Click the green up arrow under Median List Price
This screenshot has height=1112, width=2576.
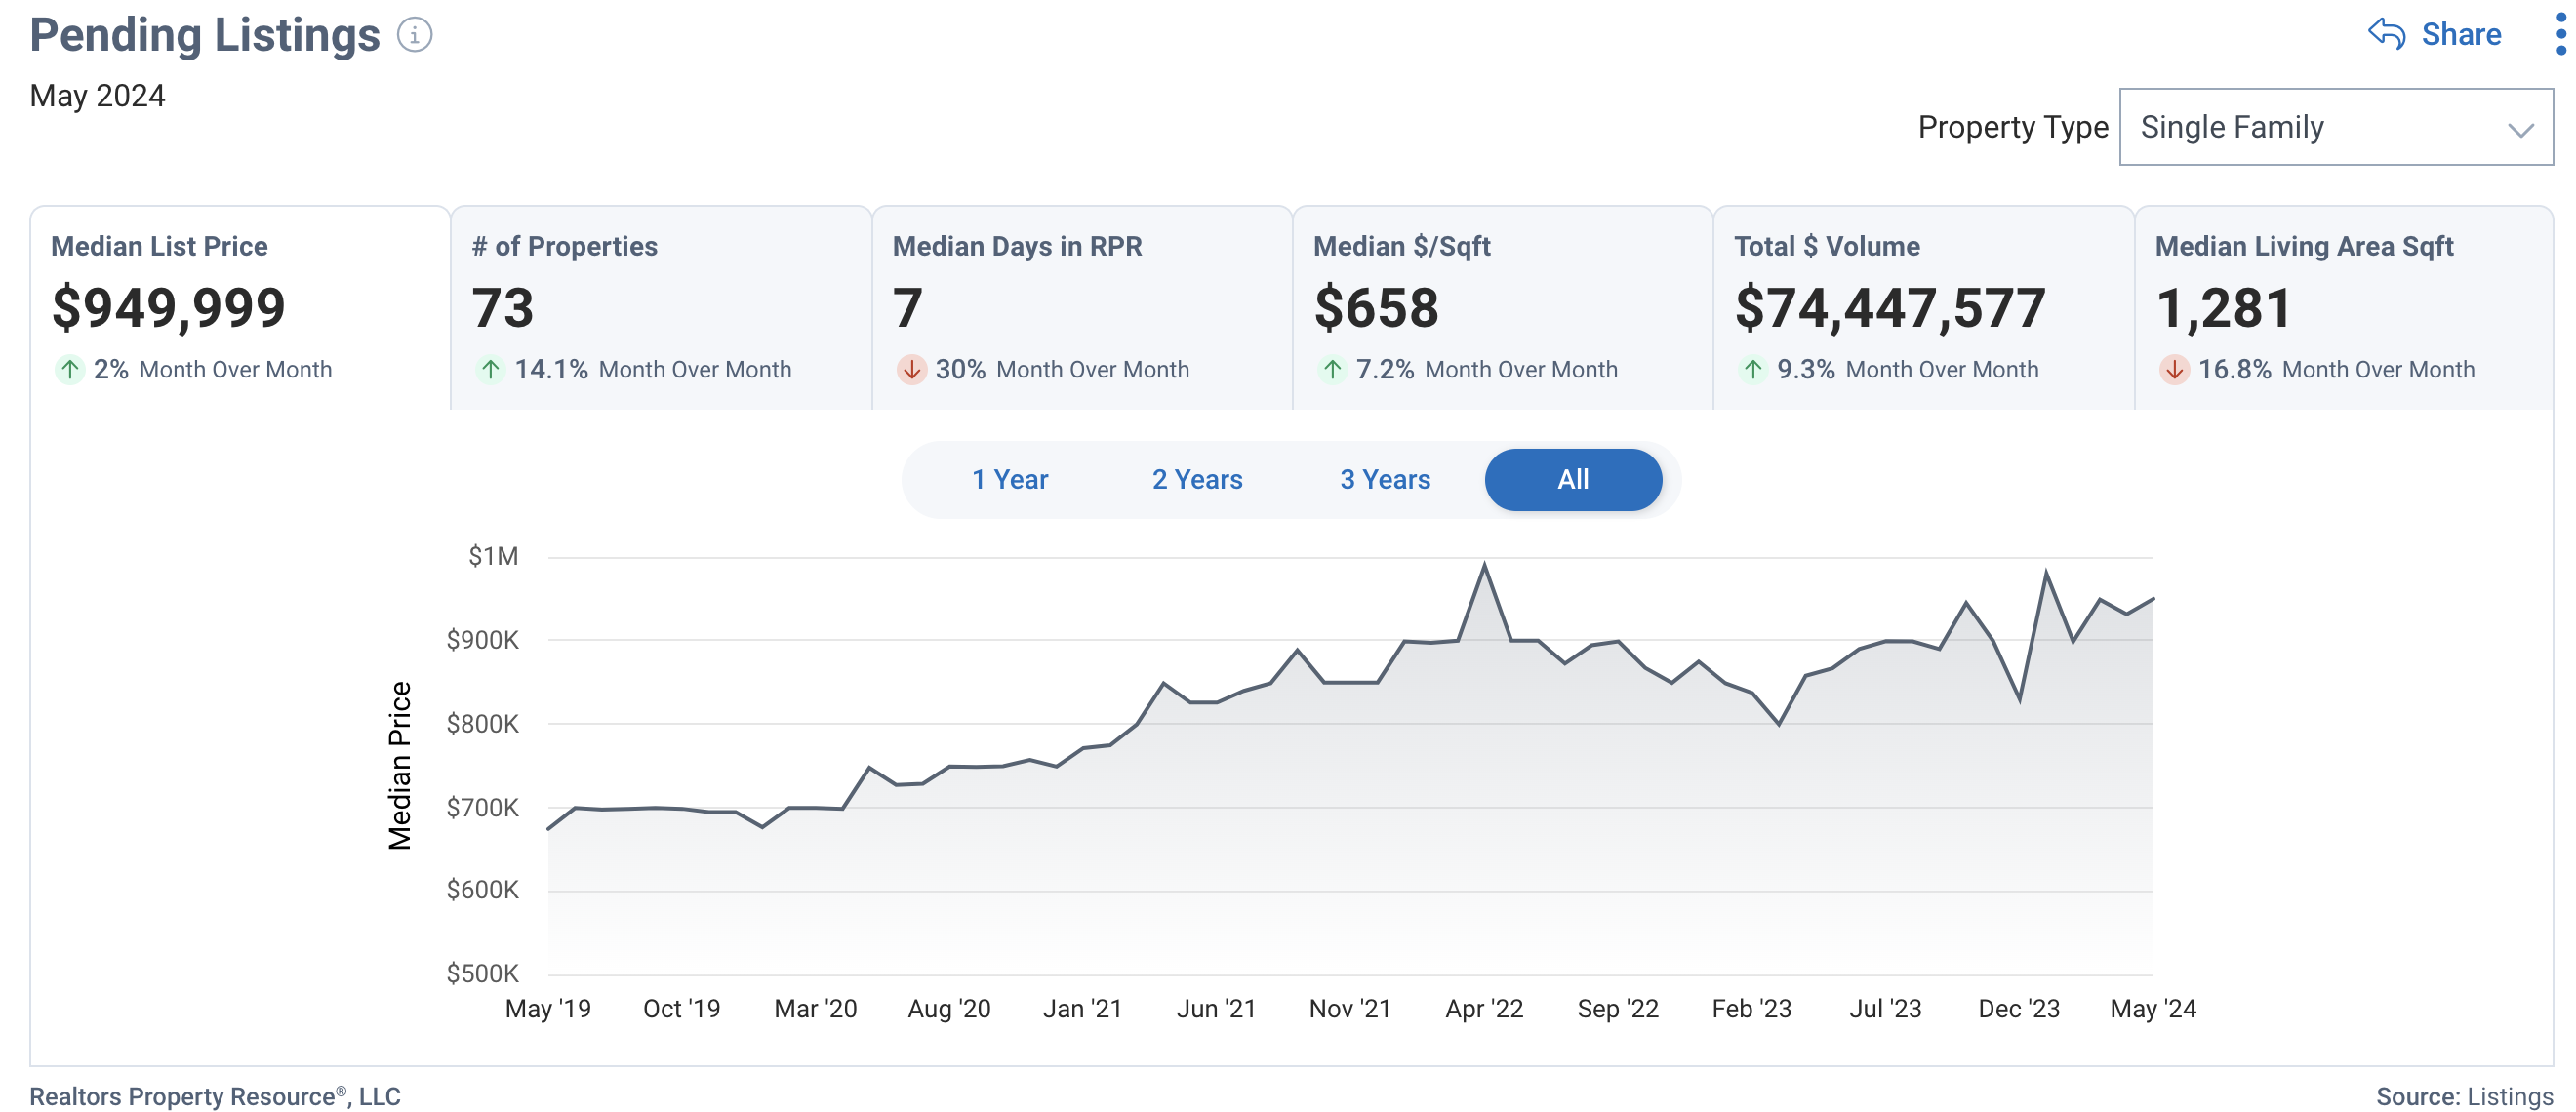coord(69,369)
